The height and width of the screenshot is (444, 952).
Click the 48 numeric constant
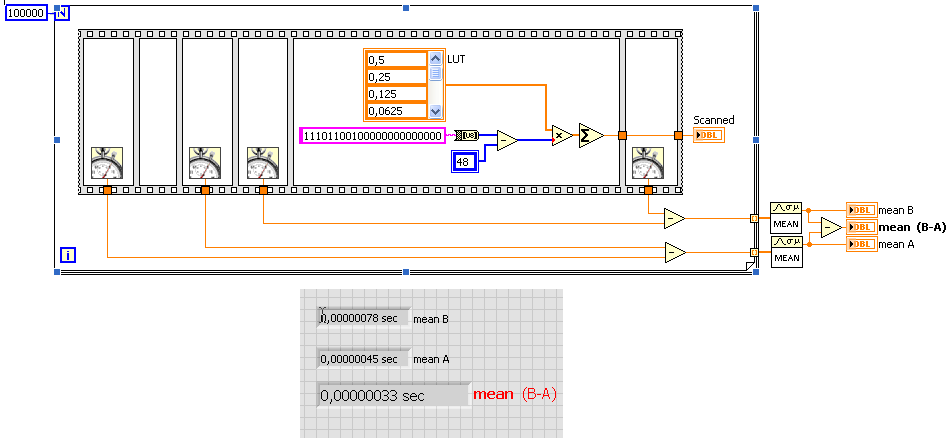click(x=466, y=162)
